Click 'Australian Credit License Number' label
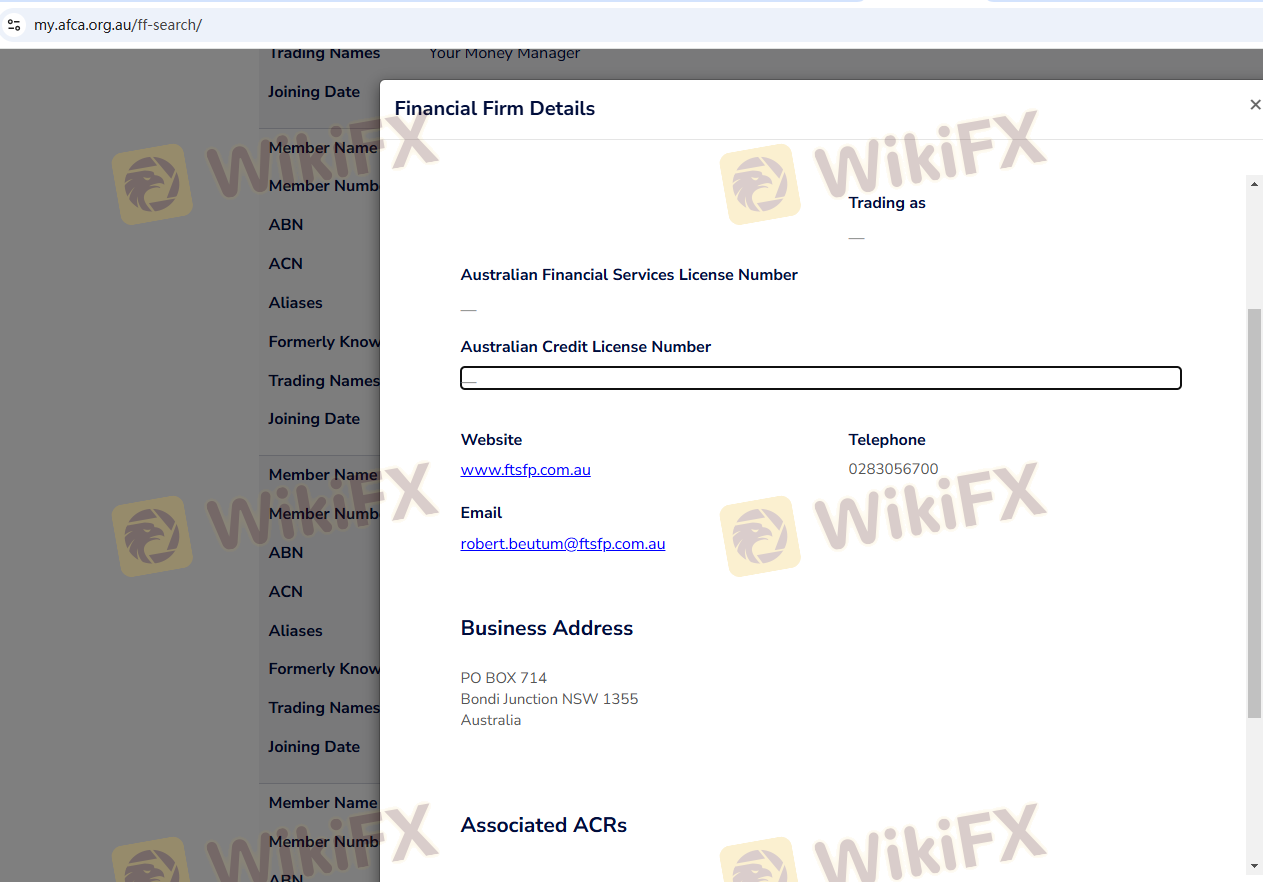 (x=586, y=347)
